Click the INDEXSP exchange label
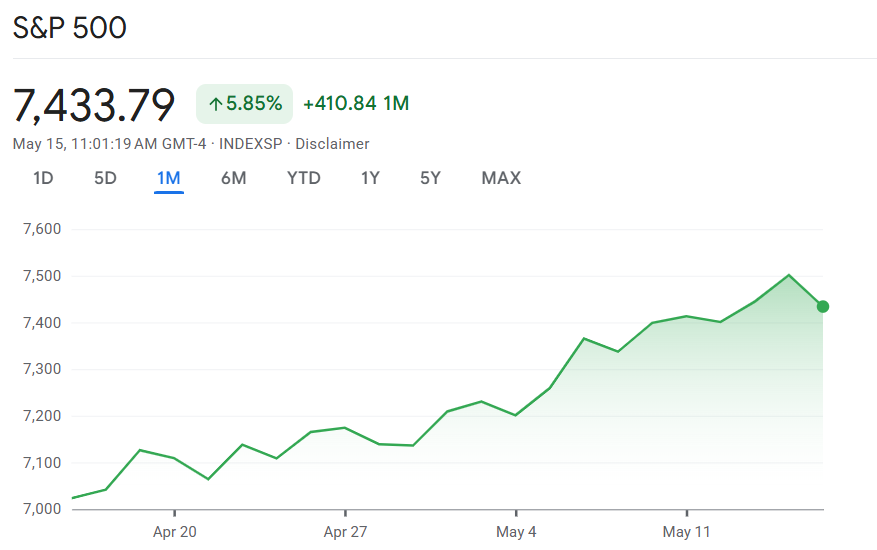 point(251,144)
